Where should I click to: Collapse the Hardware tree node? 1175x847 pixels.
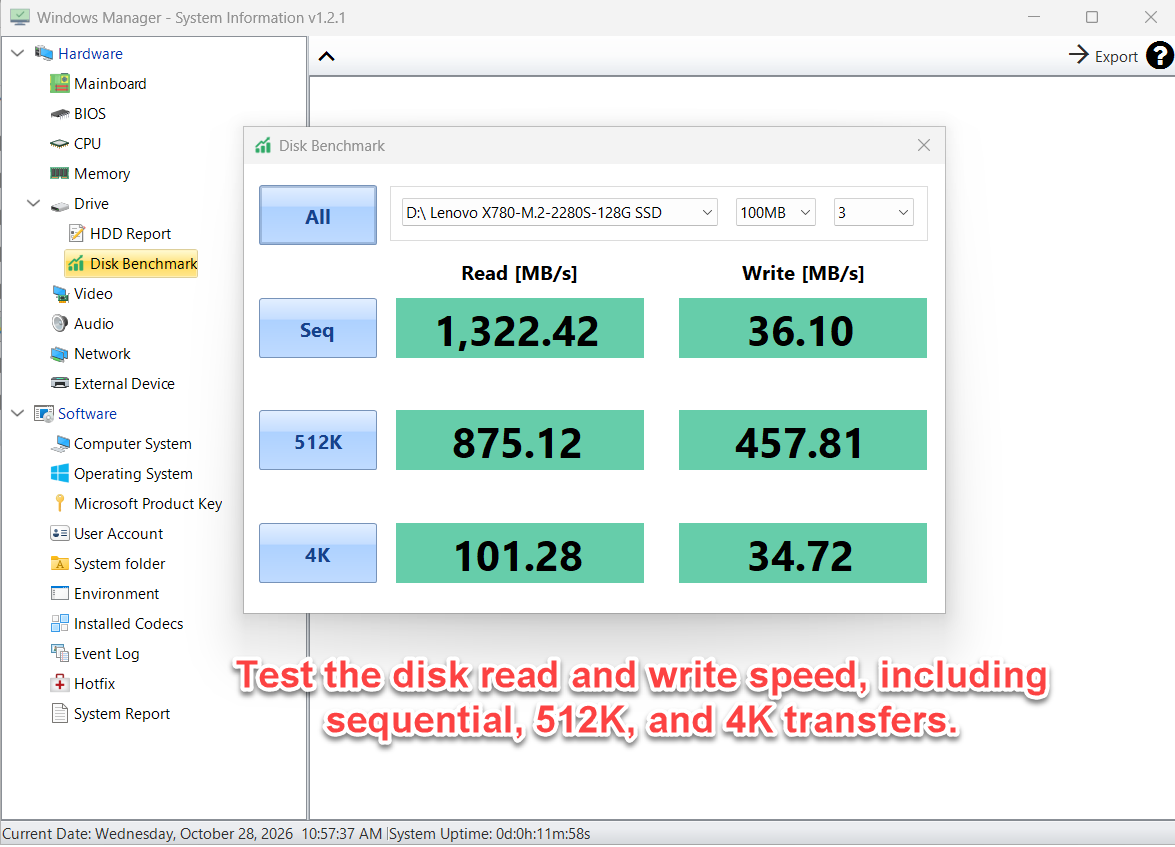[x=17, y=53]
